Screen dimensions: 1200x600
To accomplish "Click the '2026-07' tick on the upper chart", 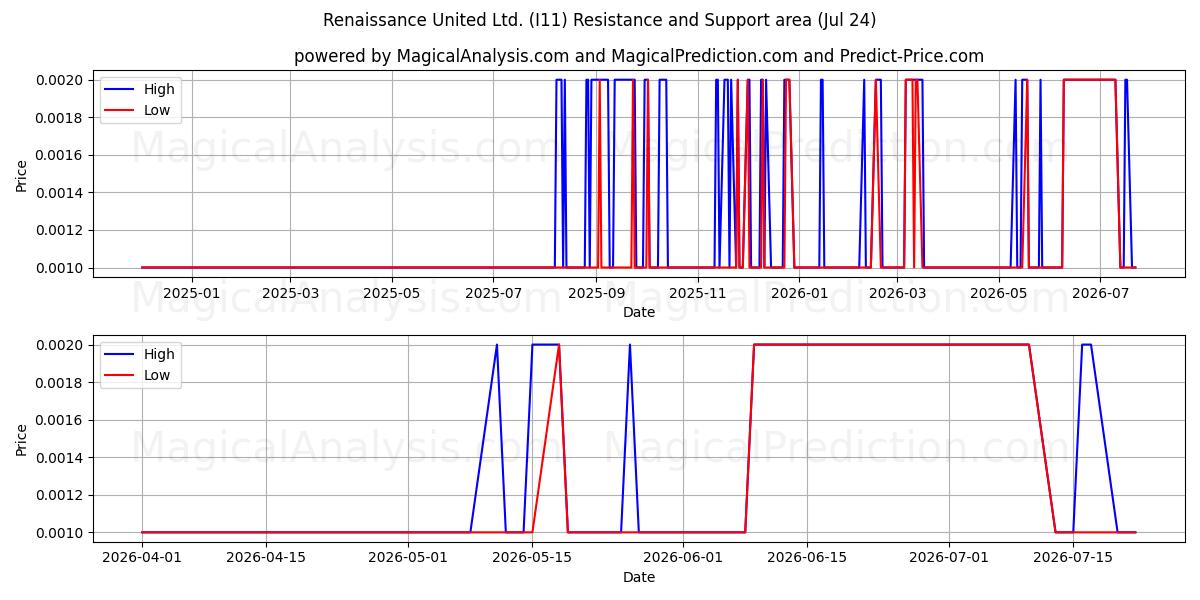I will pyautogui.click(x=1100, y=293).
